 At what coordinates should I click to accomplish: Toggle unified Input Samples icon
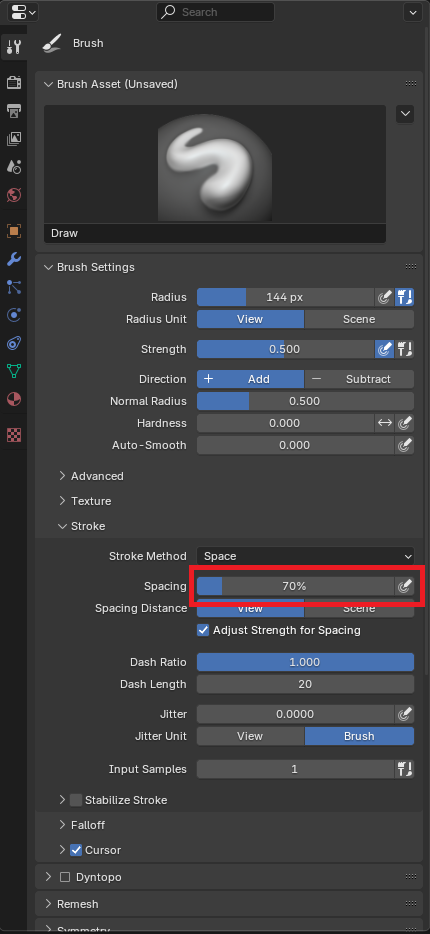click(404, 769)
